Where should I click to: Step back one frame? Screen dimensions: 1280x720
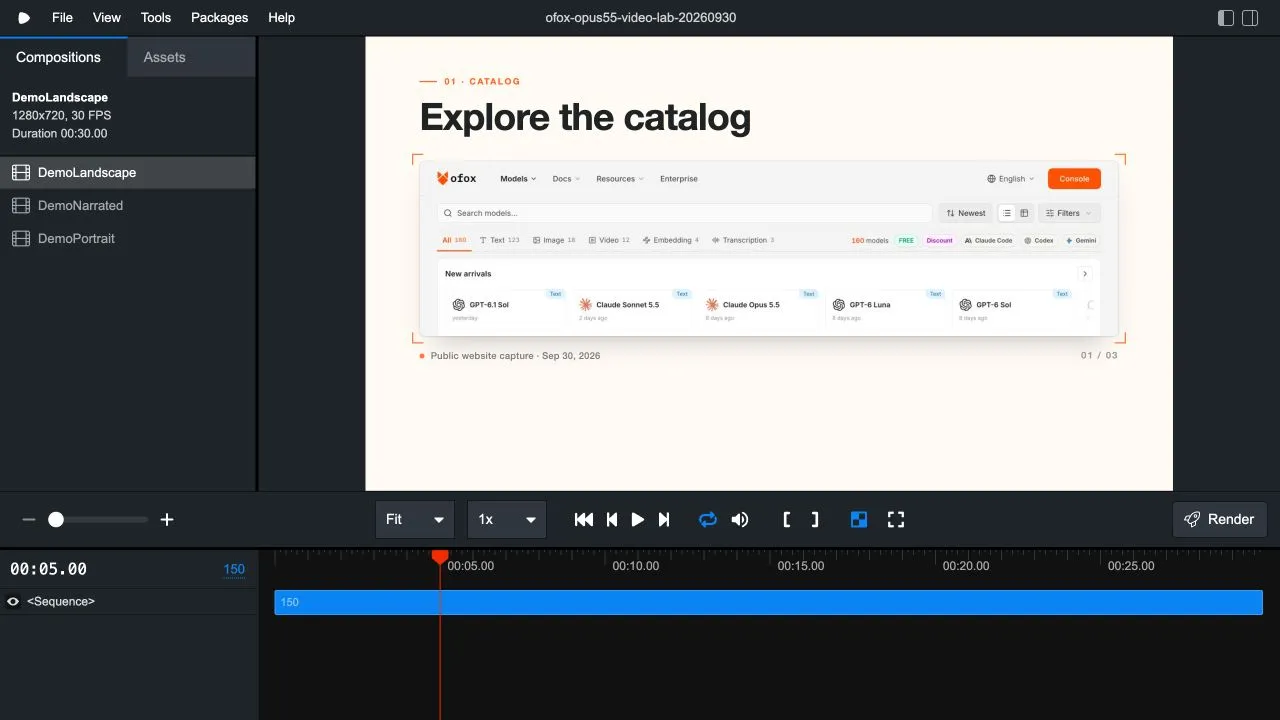pyautogui.click(x=612, y=519)
